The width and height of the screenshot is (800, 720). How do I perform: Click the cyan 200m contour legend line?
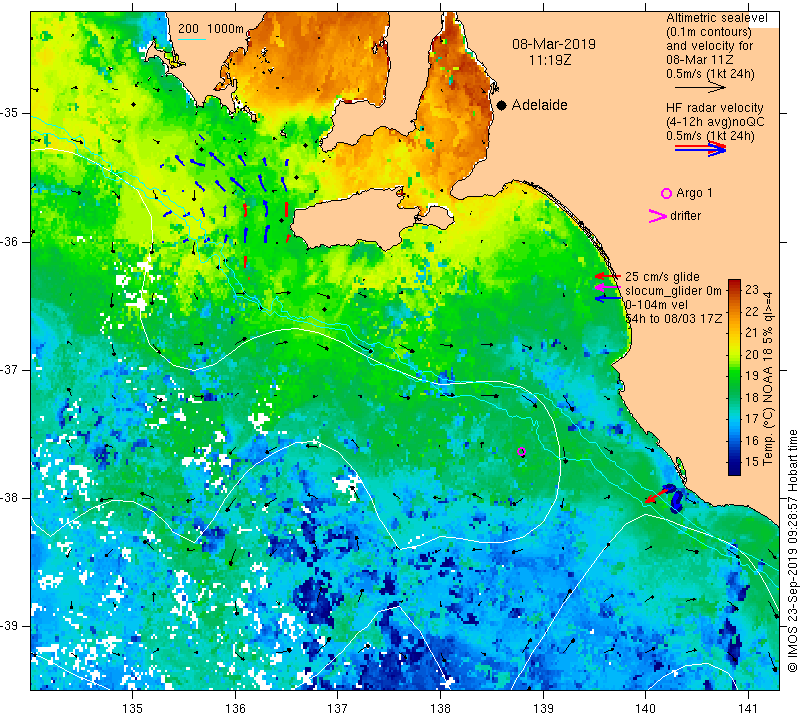point(191,39)
